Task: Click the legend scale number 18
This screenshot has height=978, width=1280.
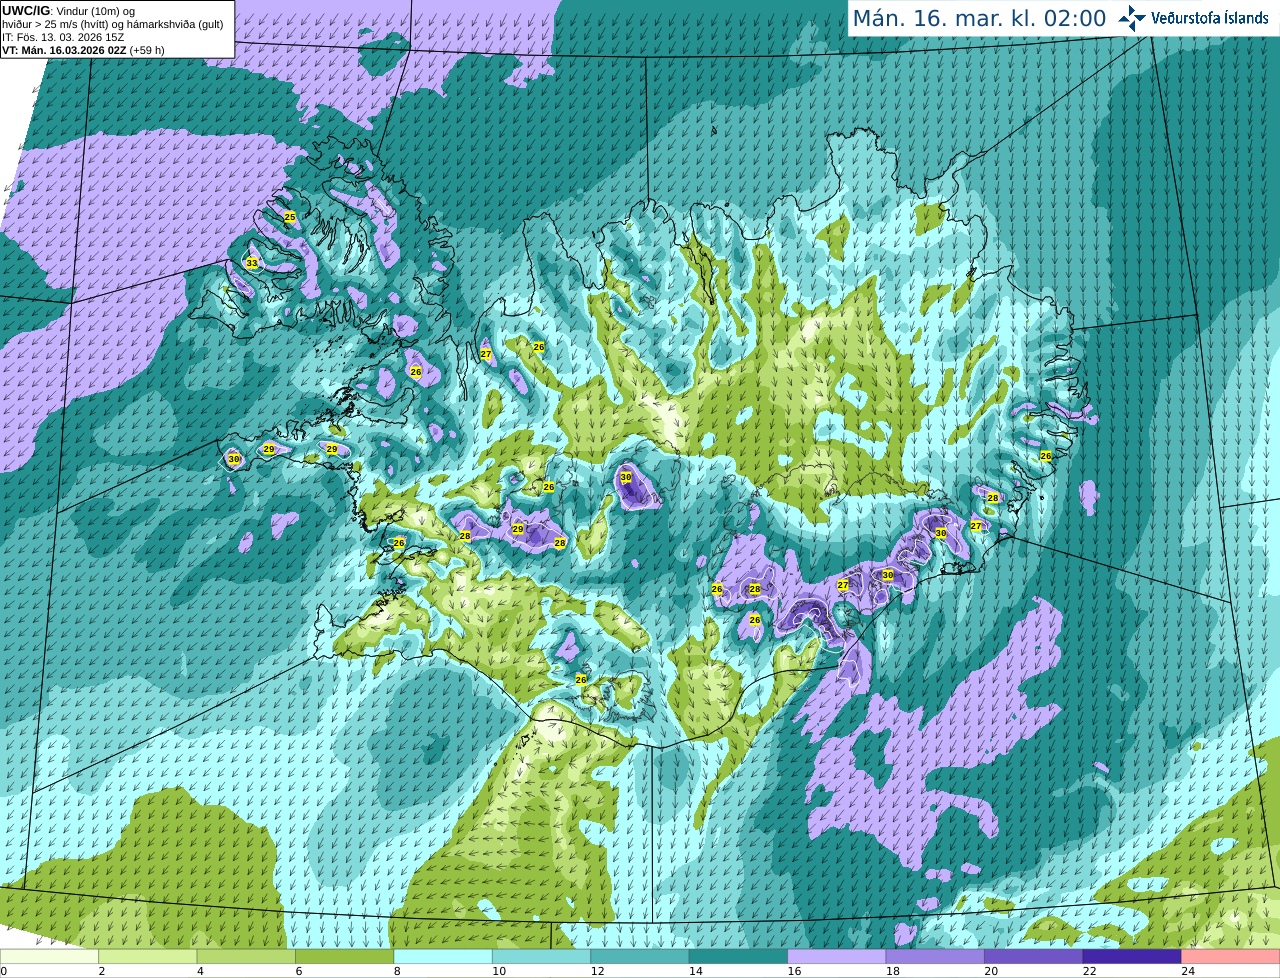Action: 893,971
